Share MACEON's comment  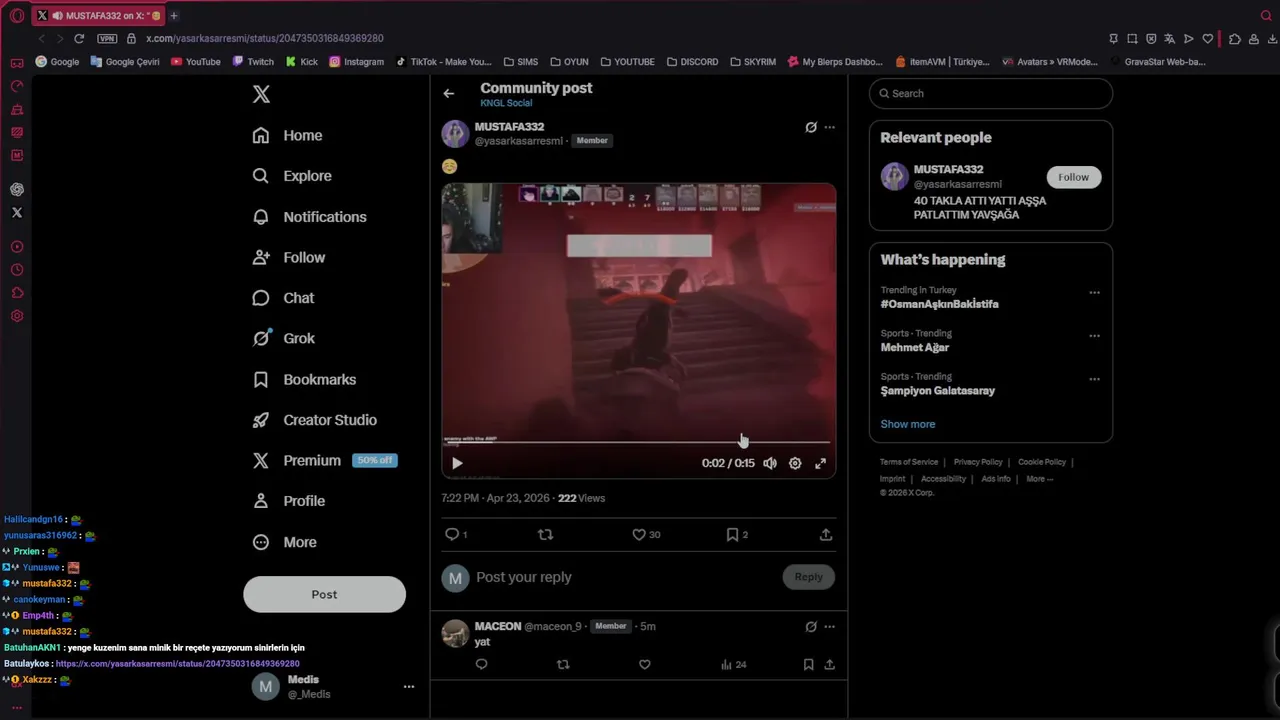point(829,664)
